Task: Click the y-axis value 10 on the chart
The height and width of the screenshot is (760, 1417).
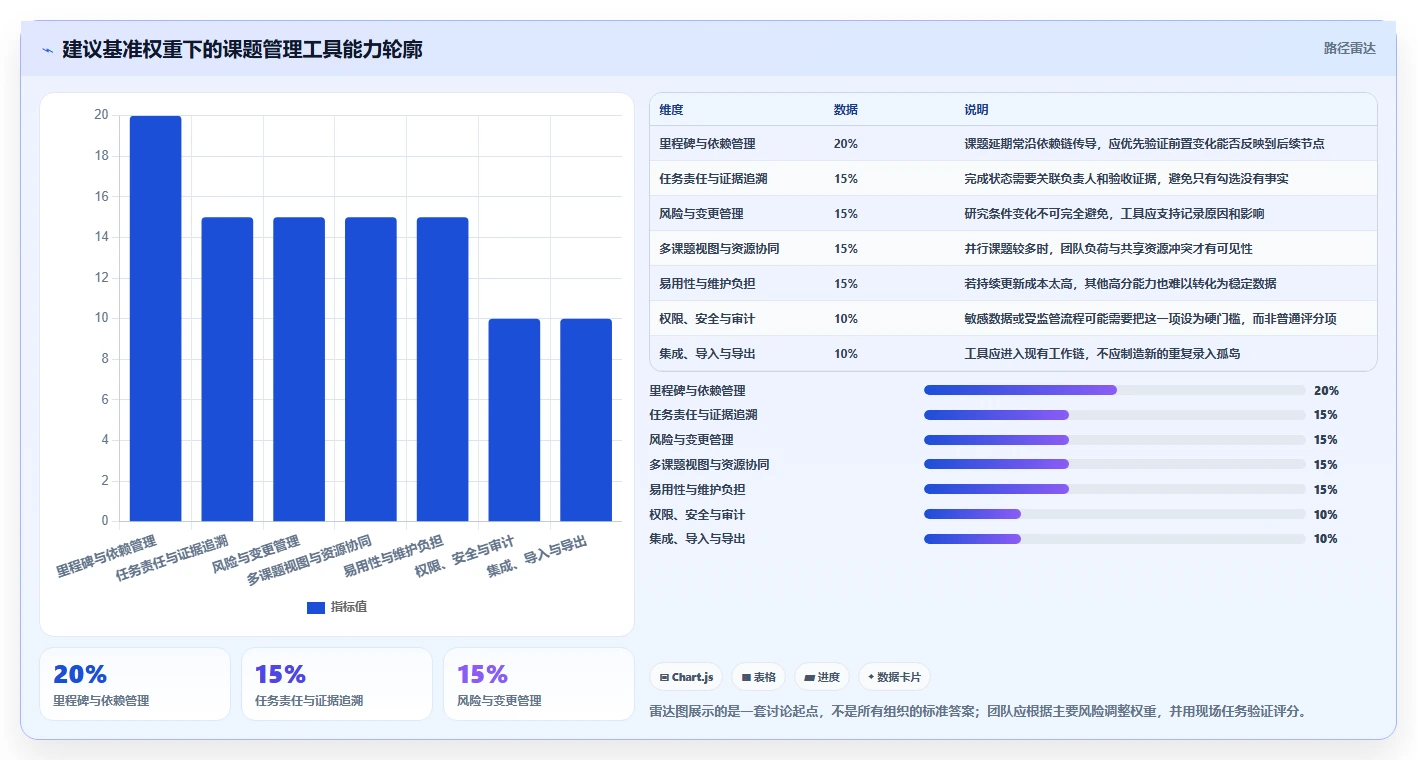Action: [101, 318]
